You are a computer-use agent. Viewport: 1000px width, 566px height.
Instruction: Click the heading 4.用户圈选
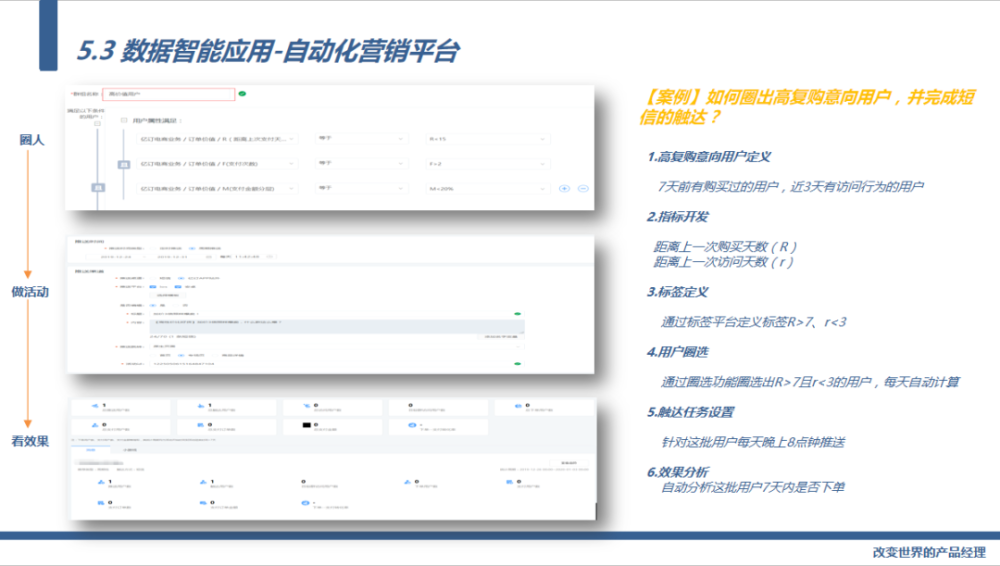click(678, 352)
